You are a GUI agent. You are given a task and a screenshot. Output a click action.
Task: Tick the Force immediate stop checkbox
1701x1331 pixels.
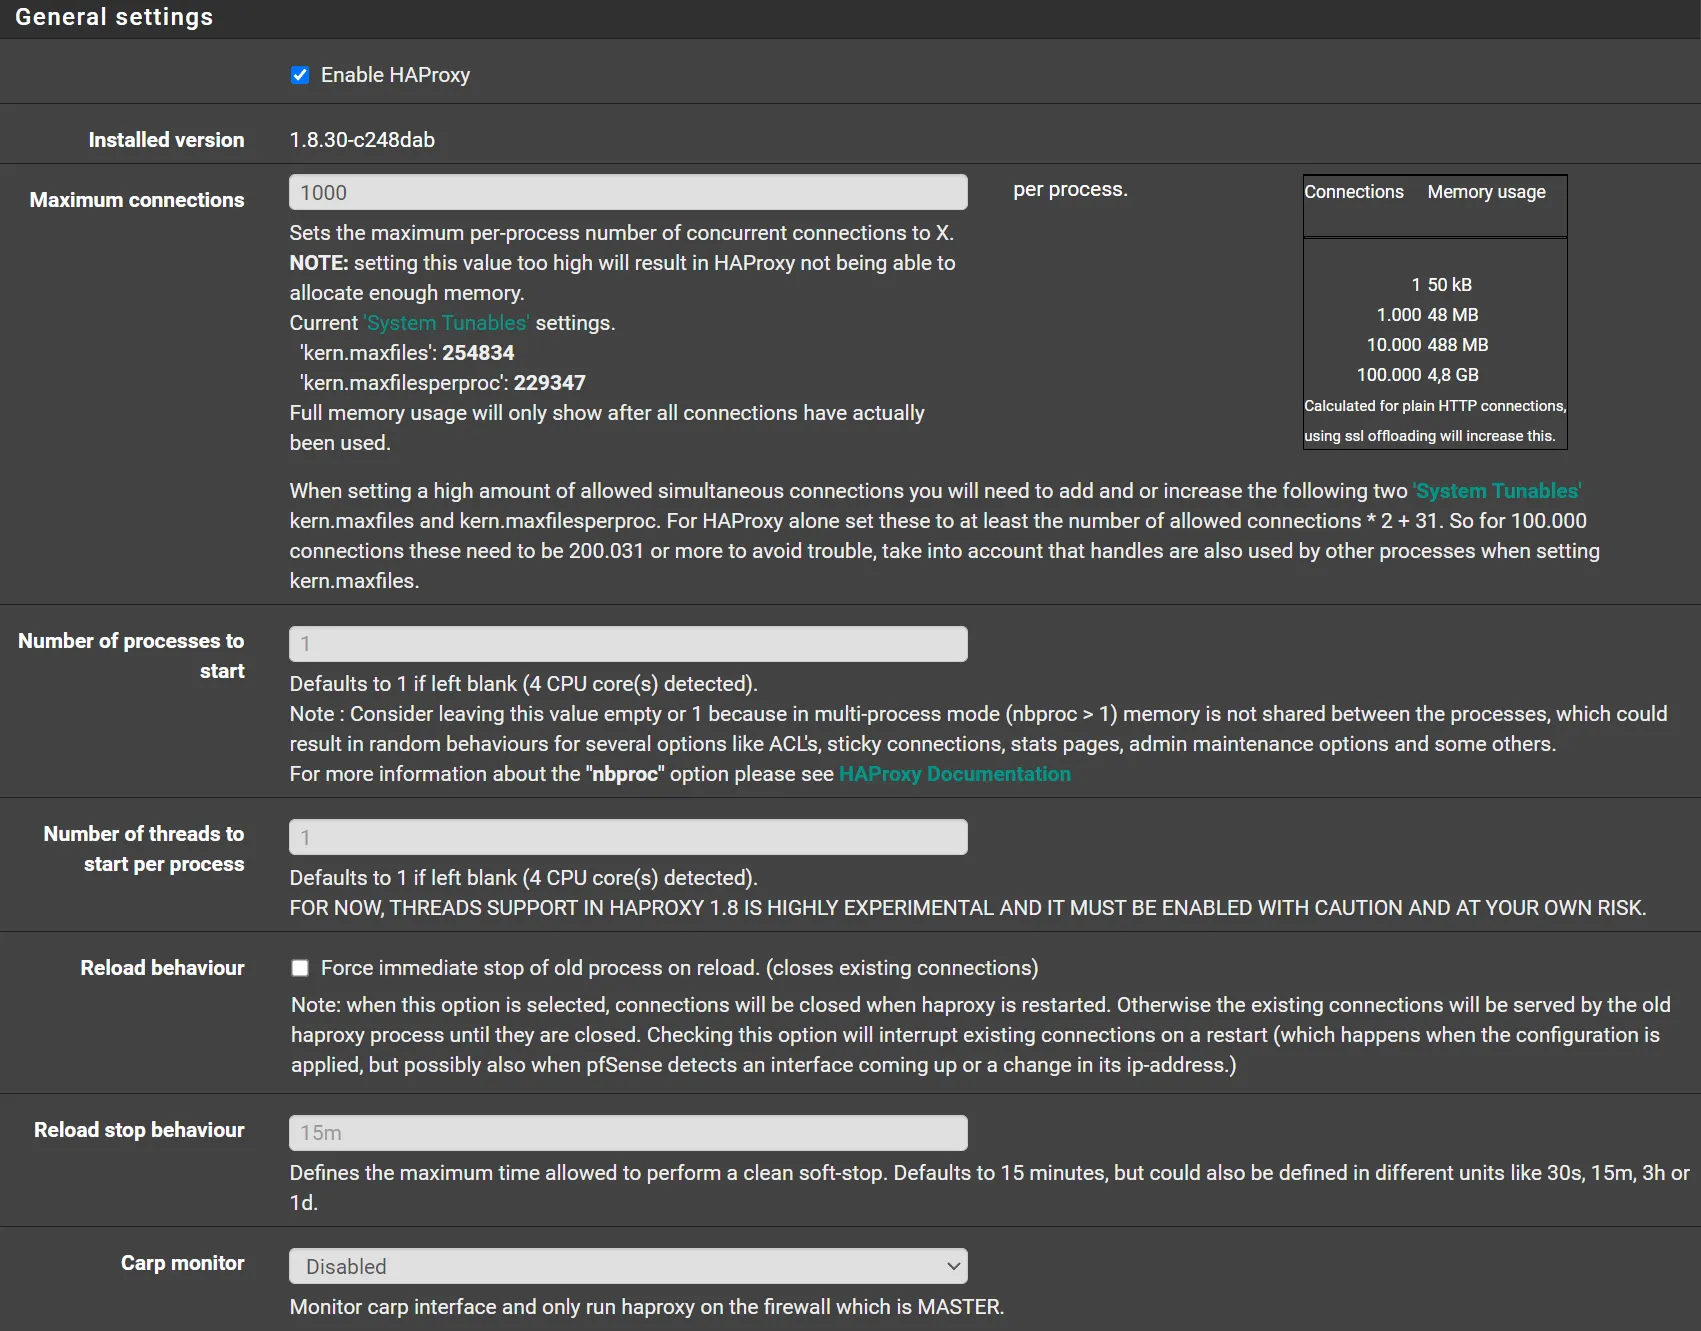[x=300, y=968]
